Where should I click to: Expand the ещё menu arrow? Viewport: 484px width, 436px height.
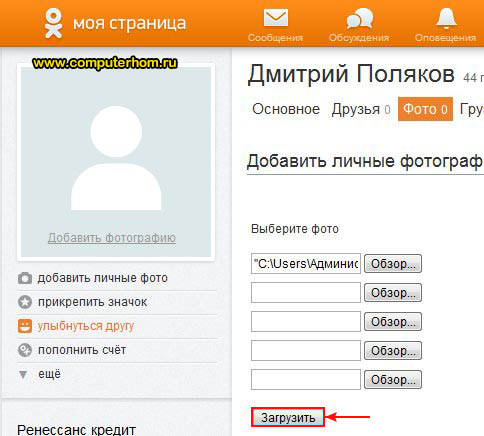click(23, 375)
